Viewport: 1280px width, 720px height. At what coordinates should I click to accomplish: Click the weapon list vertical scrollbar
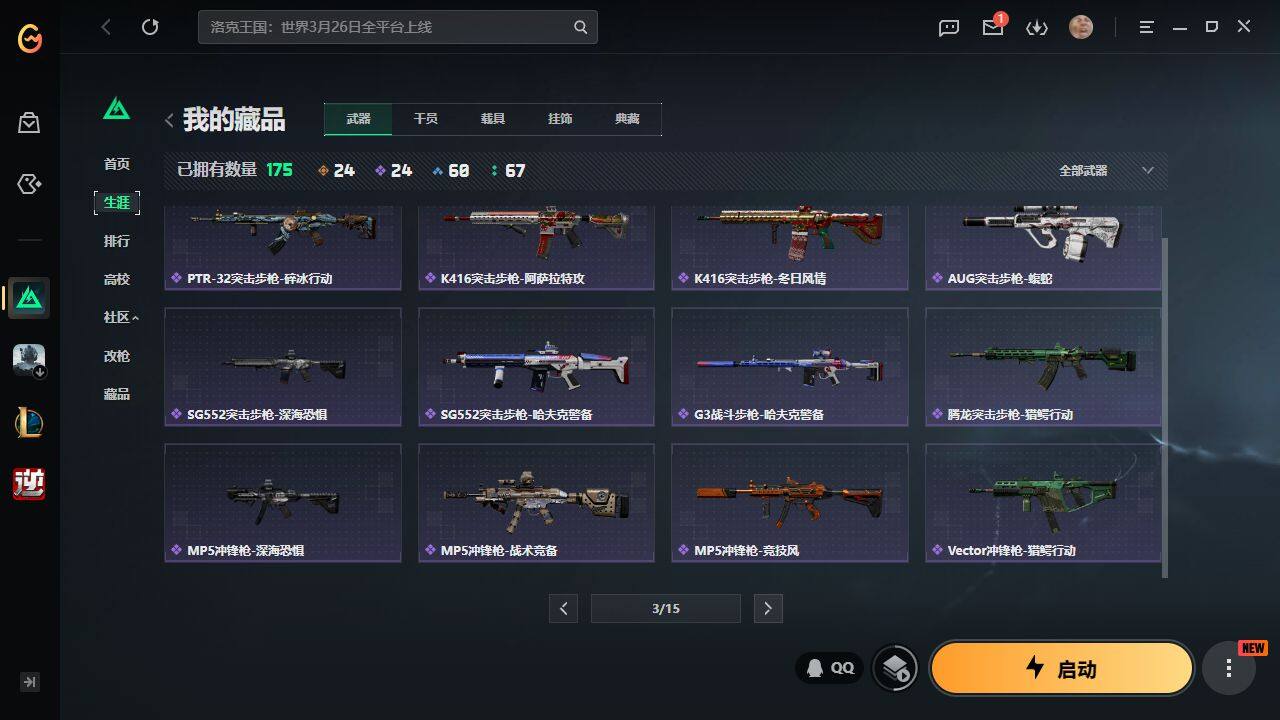pos(1165,407)
